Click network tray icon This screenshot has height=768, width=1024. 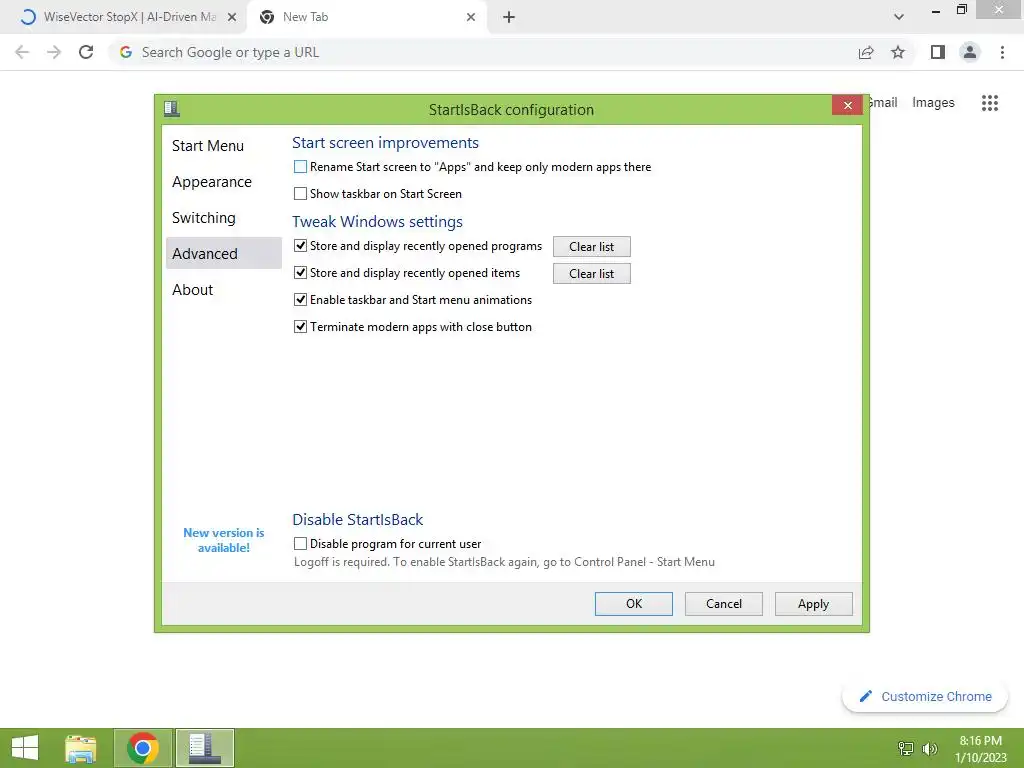(x=906, y=748)
